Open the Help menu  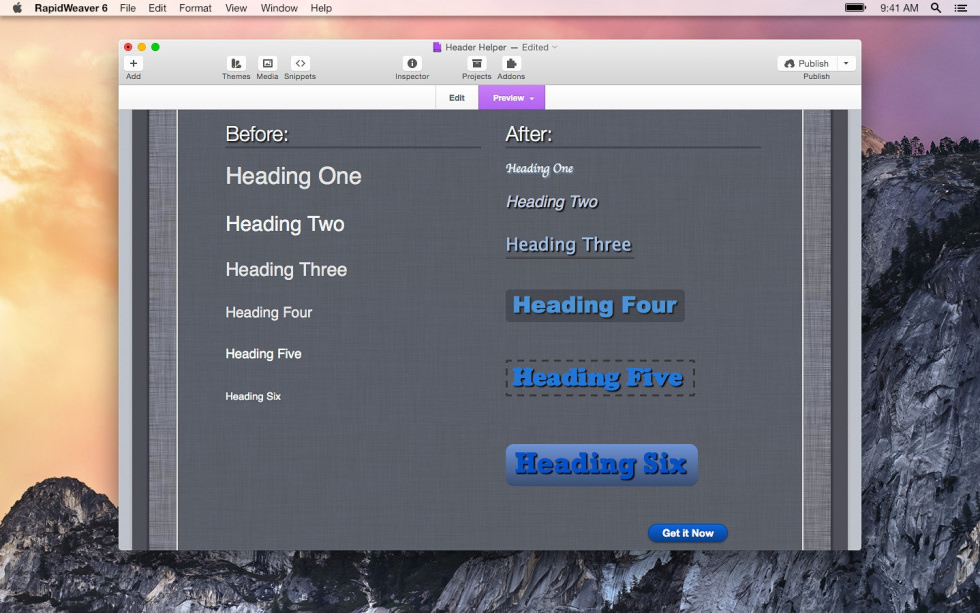pyautogui.click(x=321, y=8)
